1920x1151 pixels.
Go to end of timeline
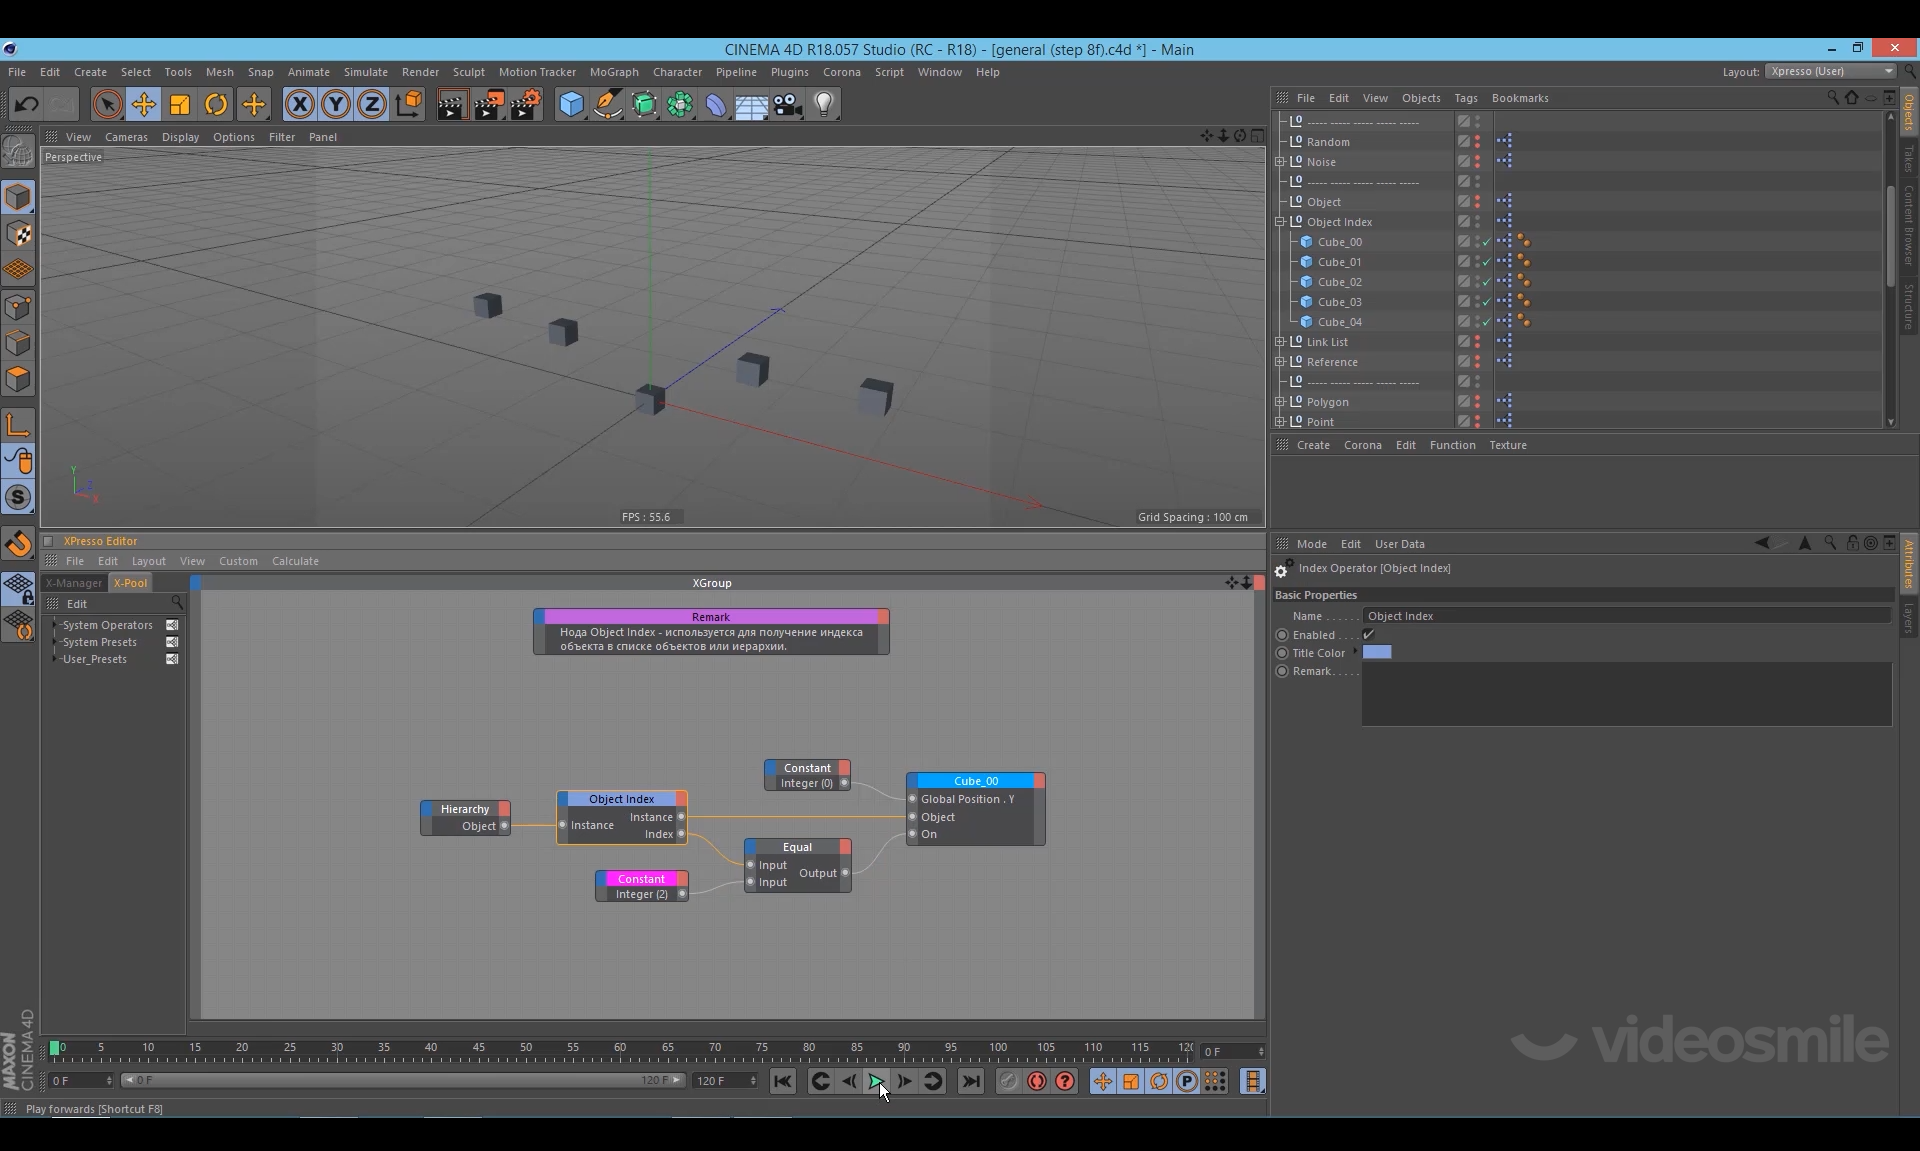[970, 1081]
